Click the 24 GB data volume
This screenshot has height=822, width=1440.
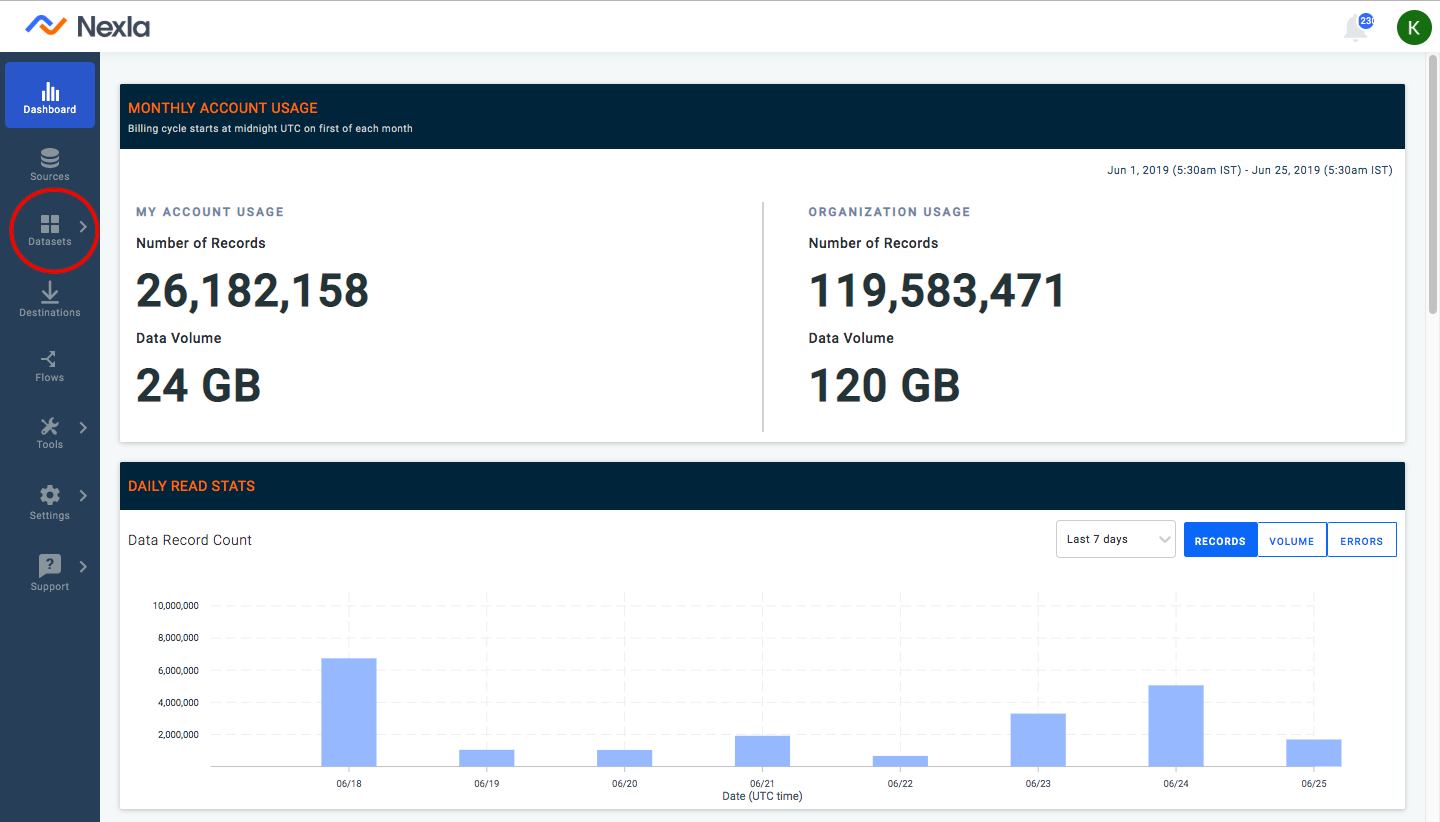199,386
